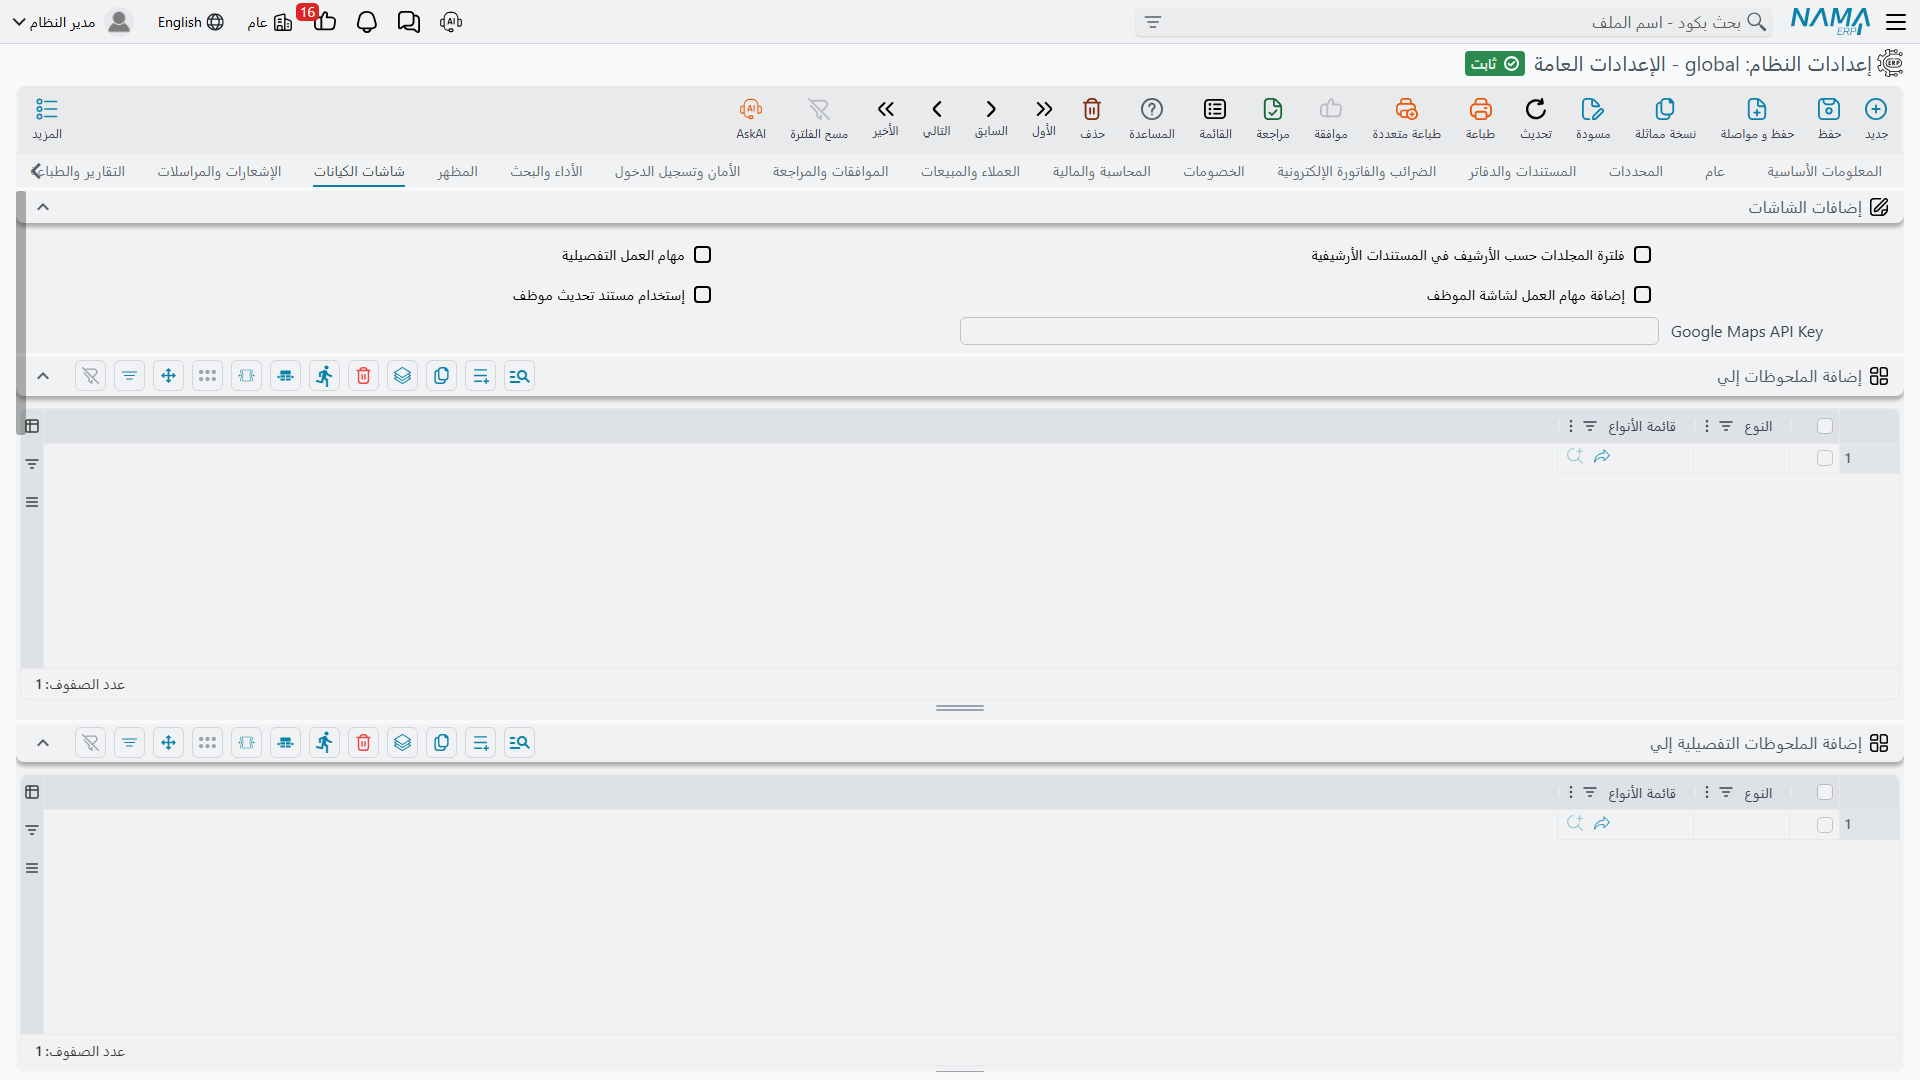
Task: Click the مراجعة (Review) icon
Action: (x=1273, y=109)
